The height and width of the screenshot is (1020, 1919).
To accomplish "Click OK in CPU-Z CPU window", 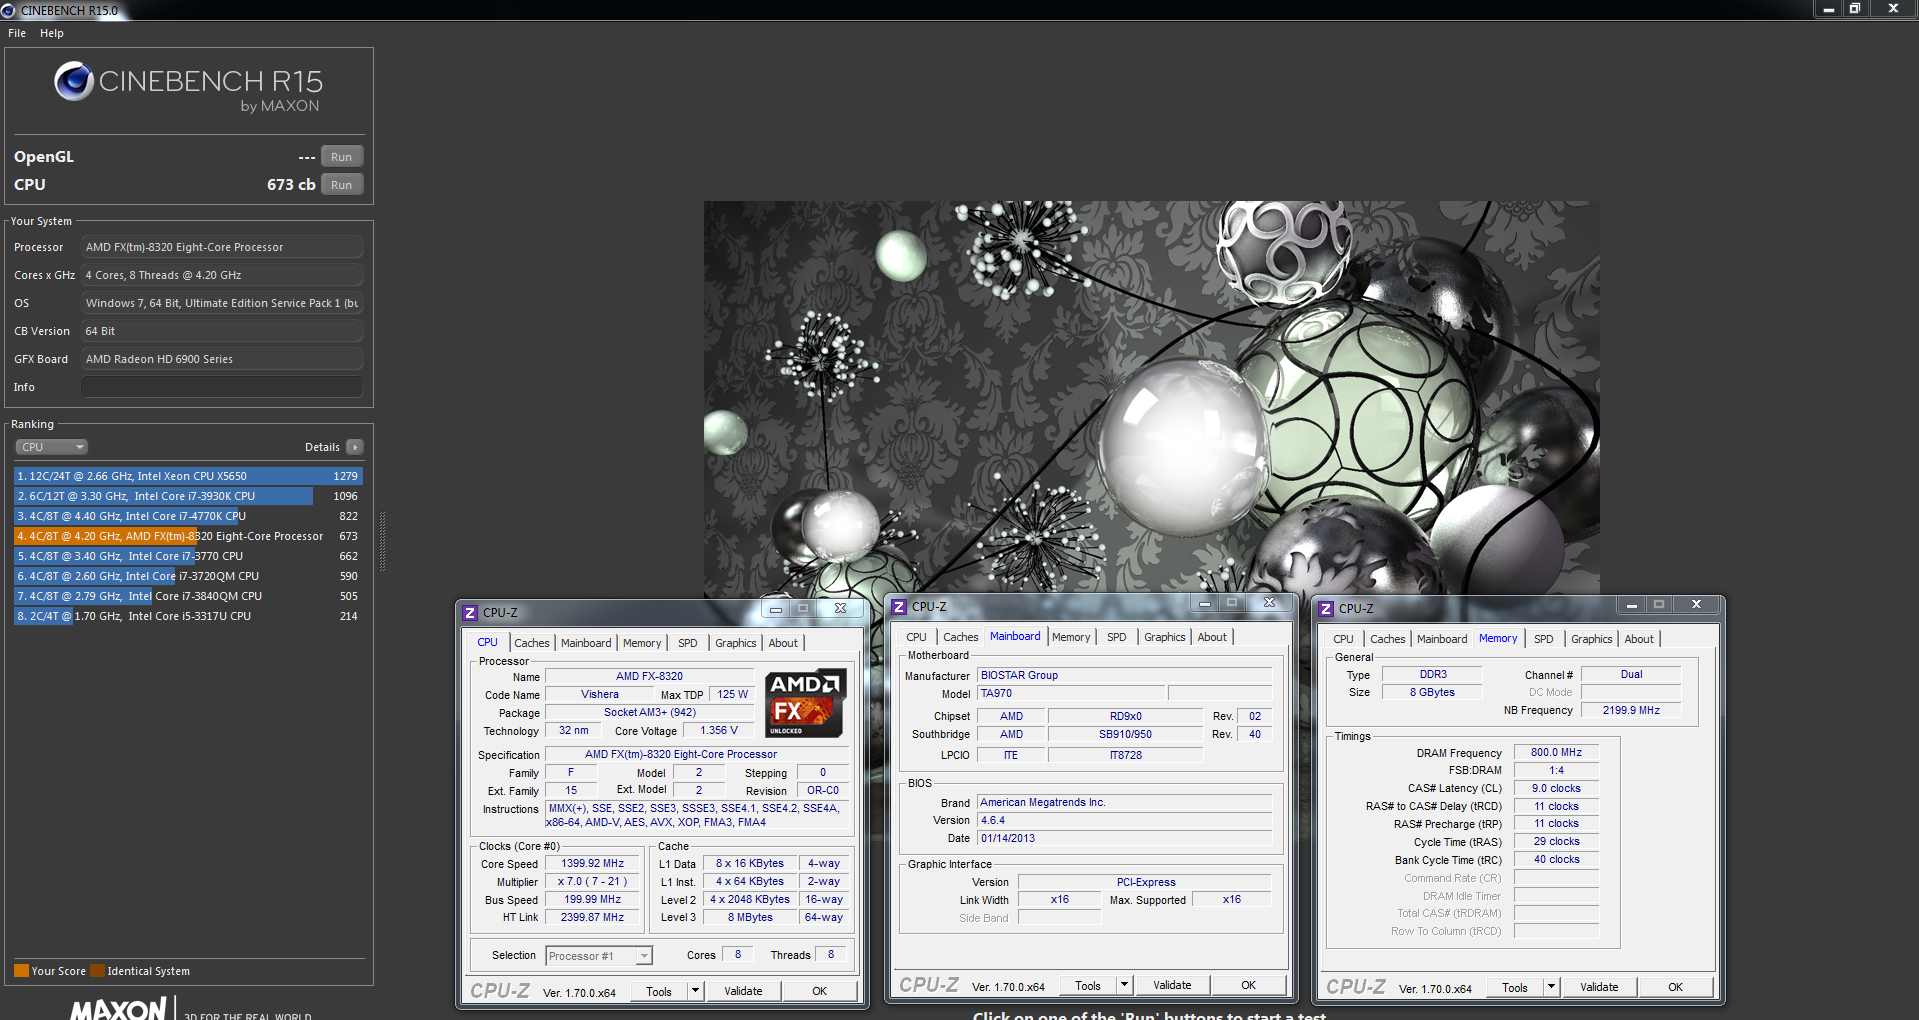I will [x=820, y=991].
